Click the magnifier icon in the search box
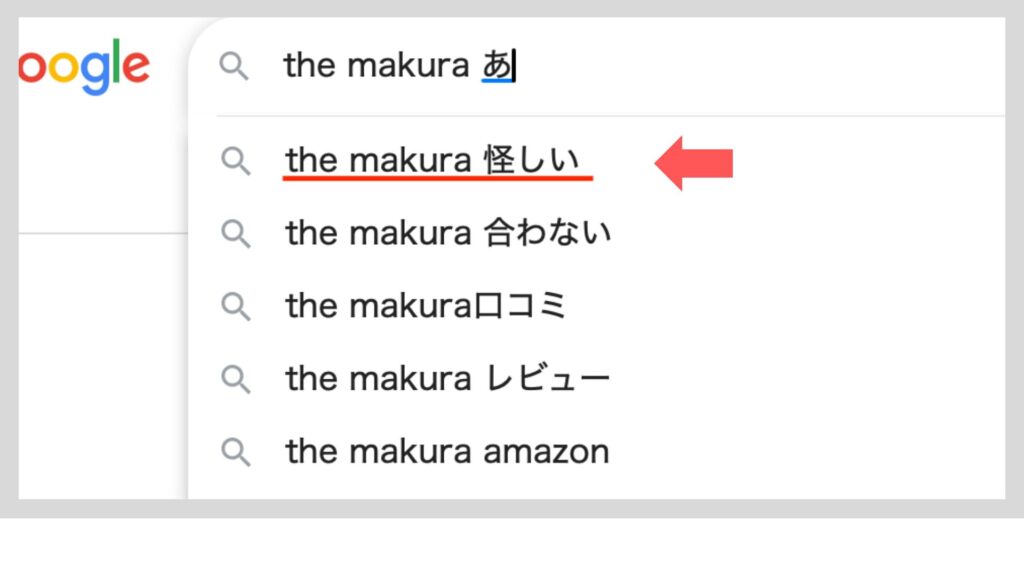 tap(234, 67)
